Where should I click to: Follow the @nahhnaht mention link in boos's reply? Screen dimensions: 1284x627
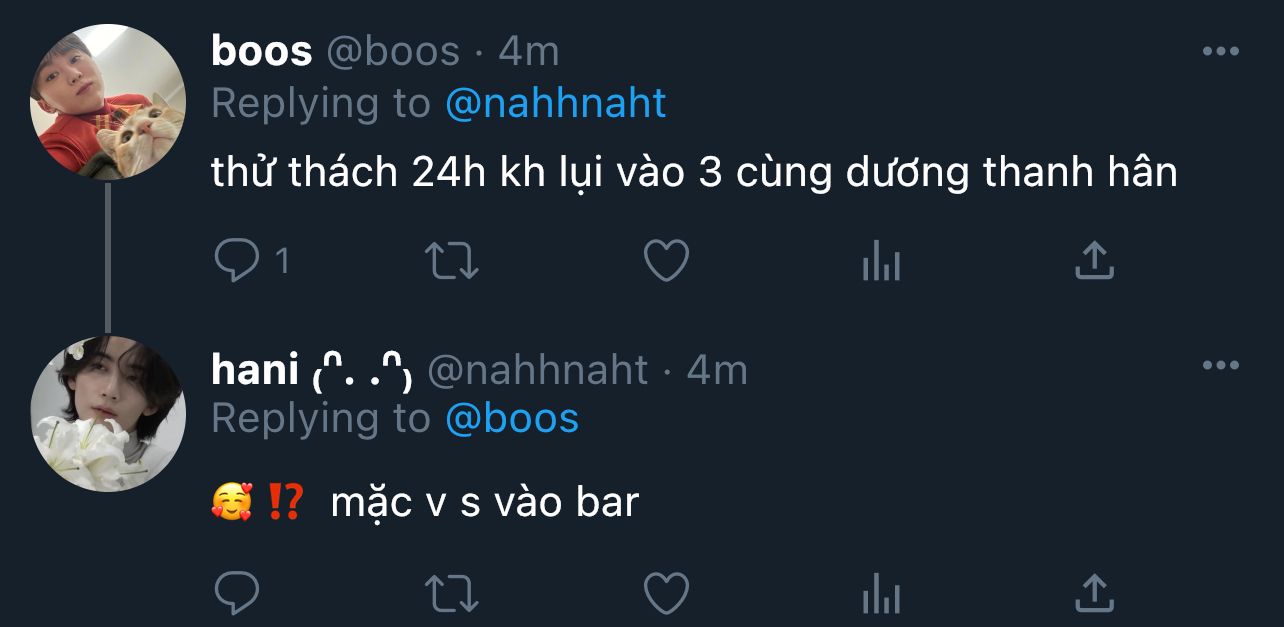555,103
